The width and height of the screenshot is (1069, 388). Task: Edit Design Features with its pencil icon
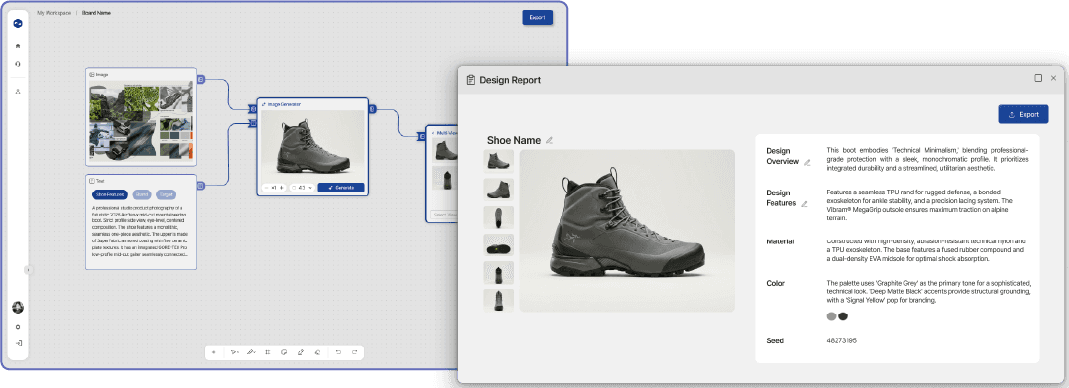(804, 203)
